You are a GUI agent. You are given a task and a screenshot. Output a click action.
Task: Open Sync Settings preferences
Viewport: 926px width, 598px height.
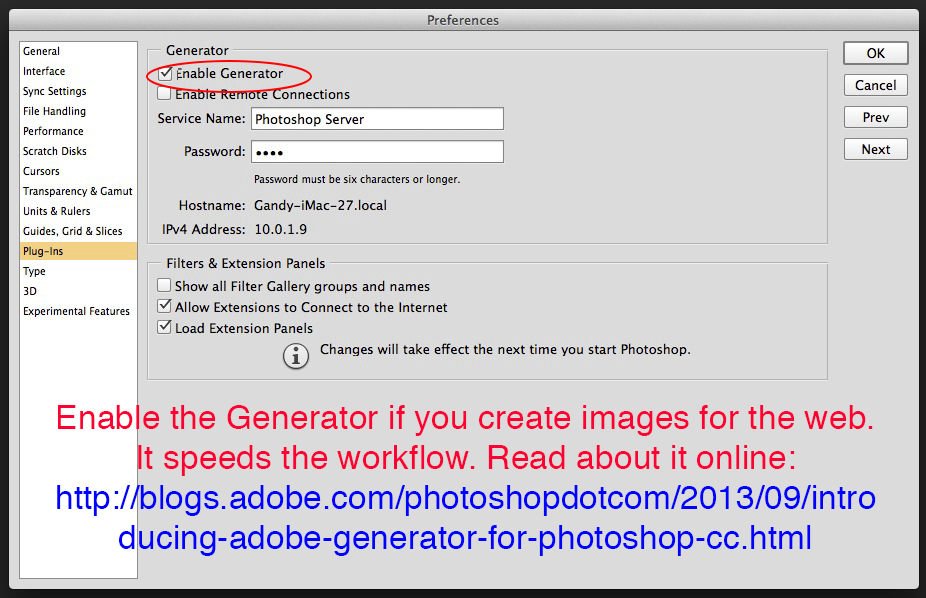[x=78, y=92]
